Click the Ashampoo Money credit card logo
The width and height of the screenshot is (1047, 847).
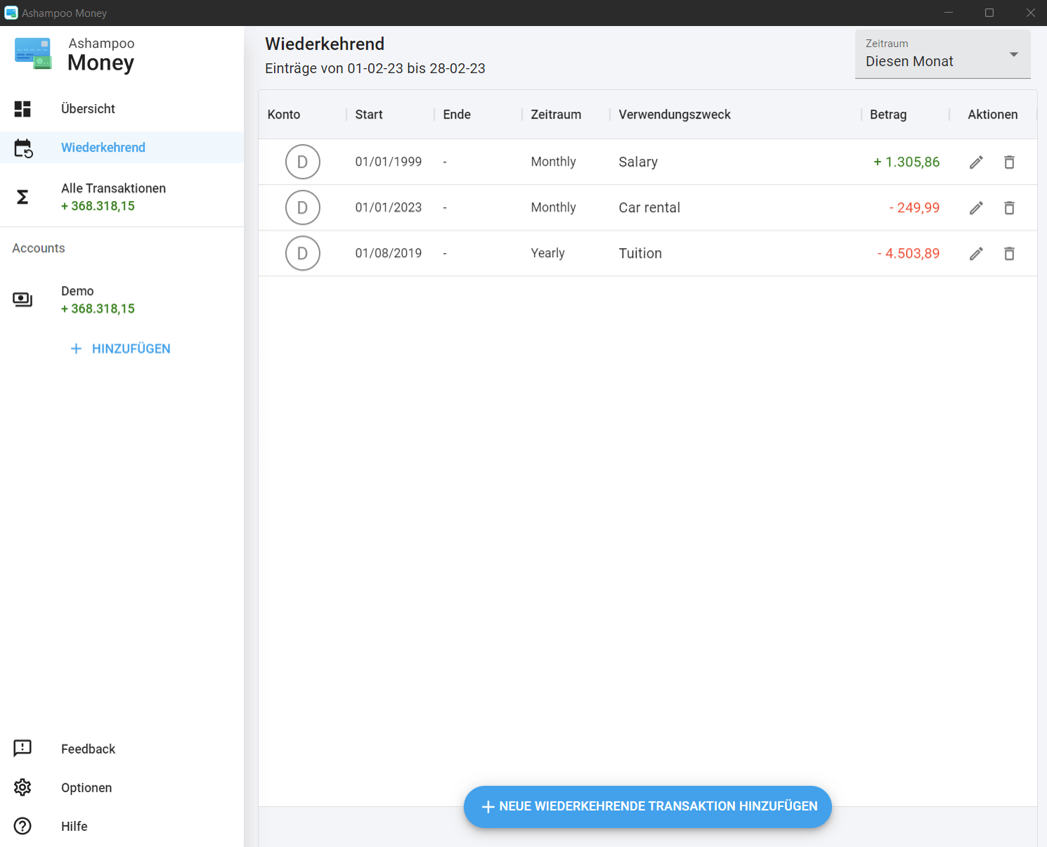coord(33,53)
